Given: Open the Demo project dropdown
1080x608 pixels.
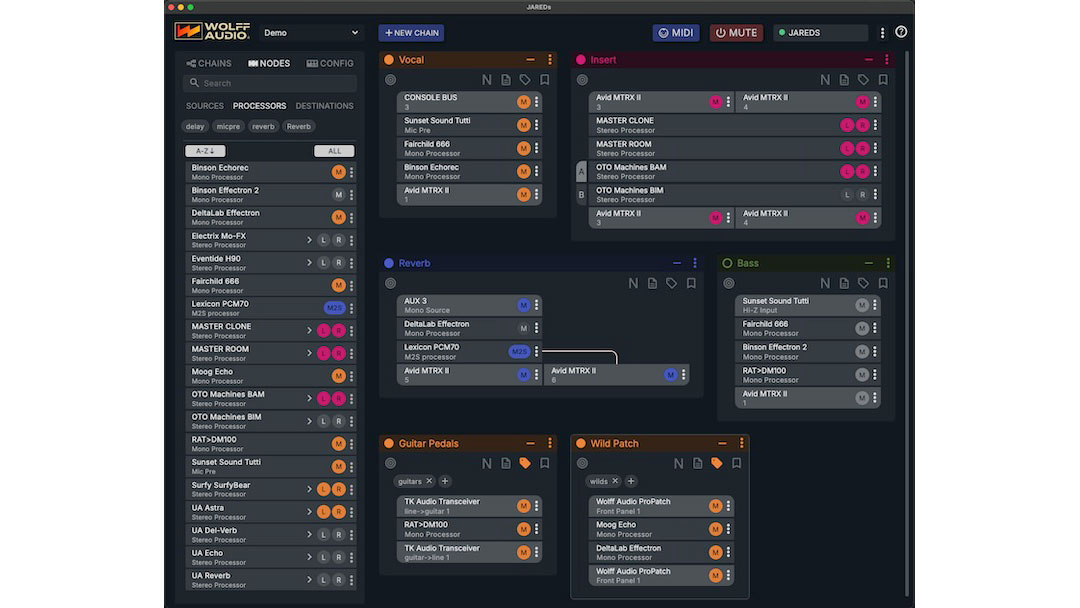Looking at the screenshot, I should [311, 32].
